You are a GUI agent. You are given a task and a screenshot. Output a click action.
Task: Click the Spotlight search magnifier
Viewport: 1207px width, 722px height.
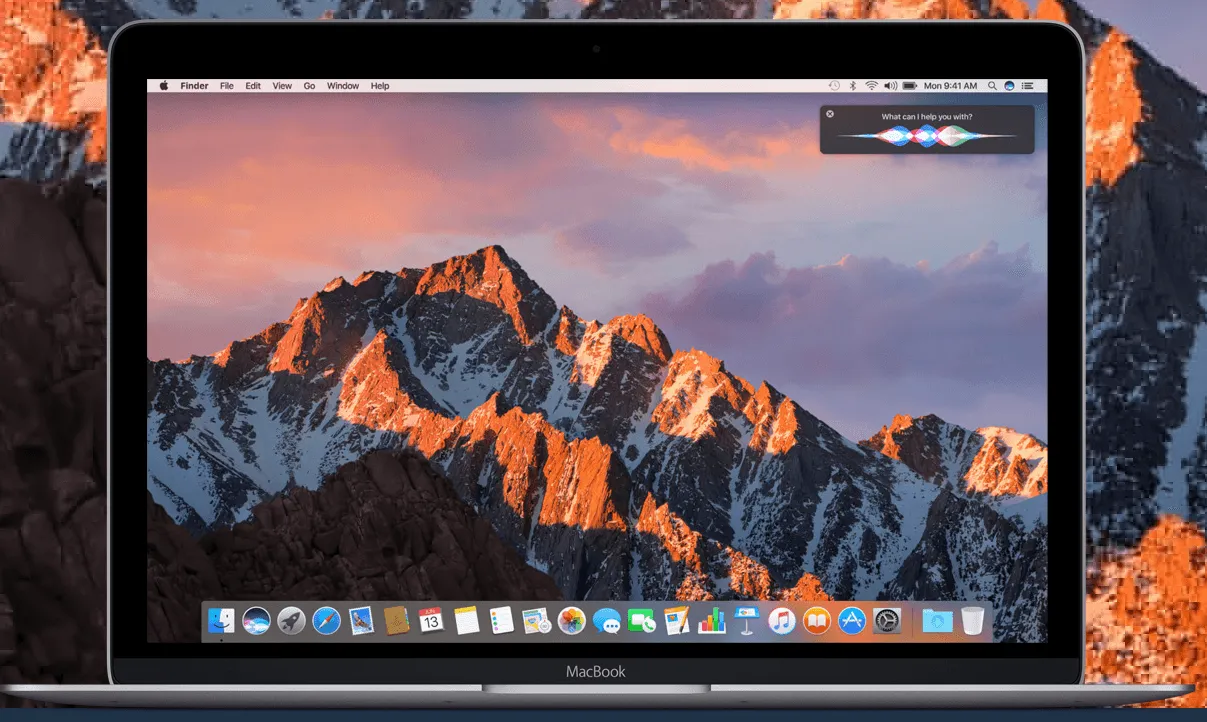[x=992, y=86]
